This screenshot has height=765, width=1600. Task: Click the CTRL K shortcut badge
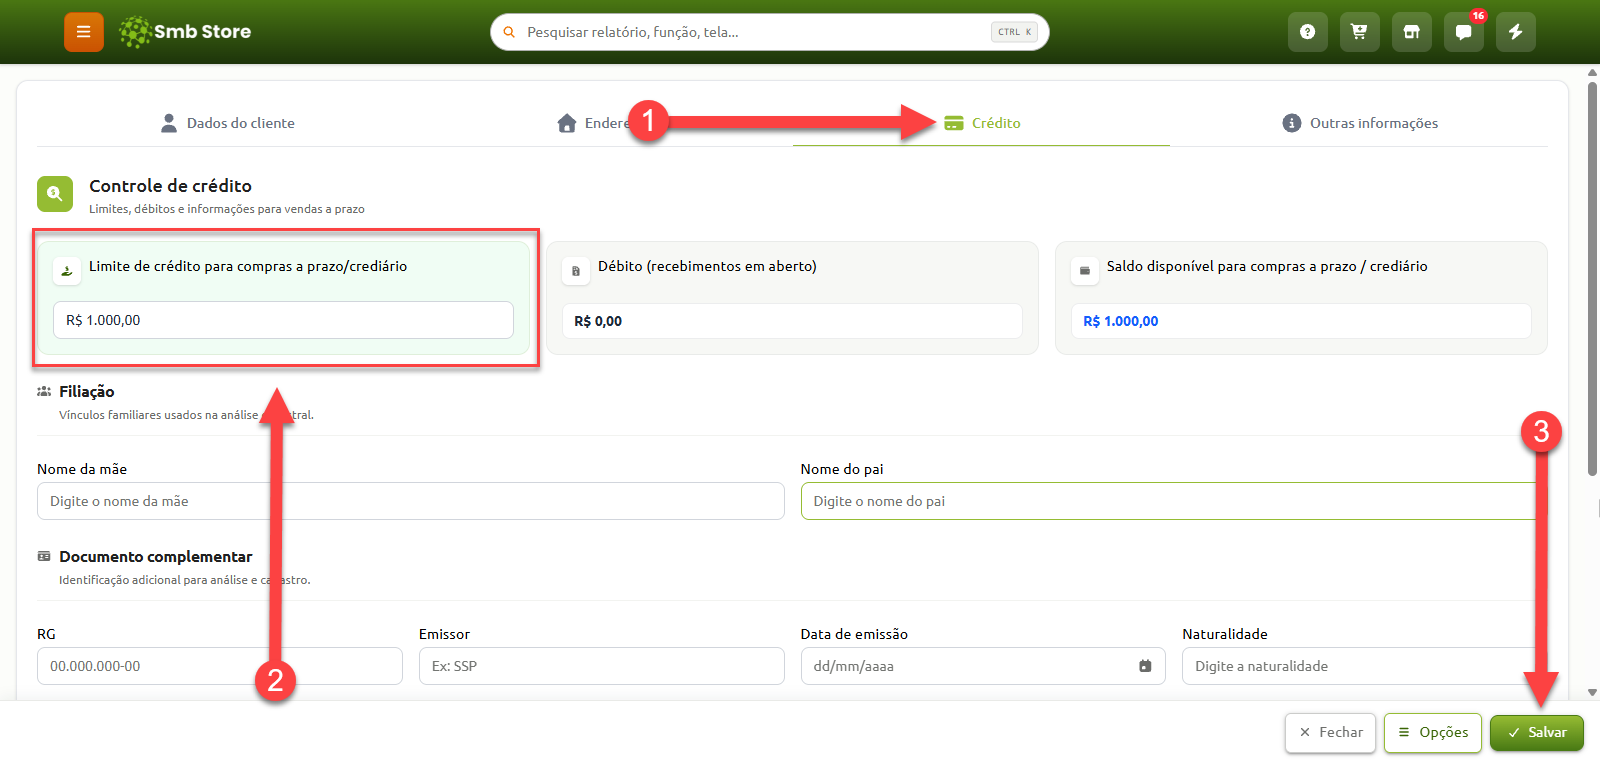pos(1014,32)
